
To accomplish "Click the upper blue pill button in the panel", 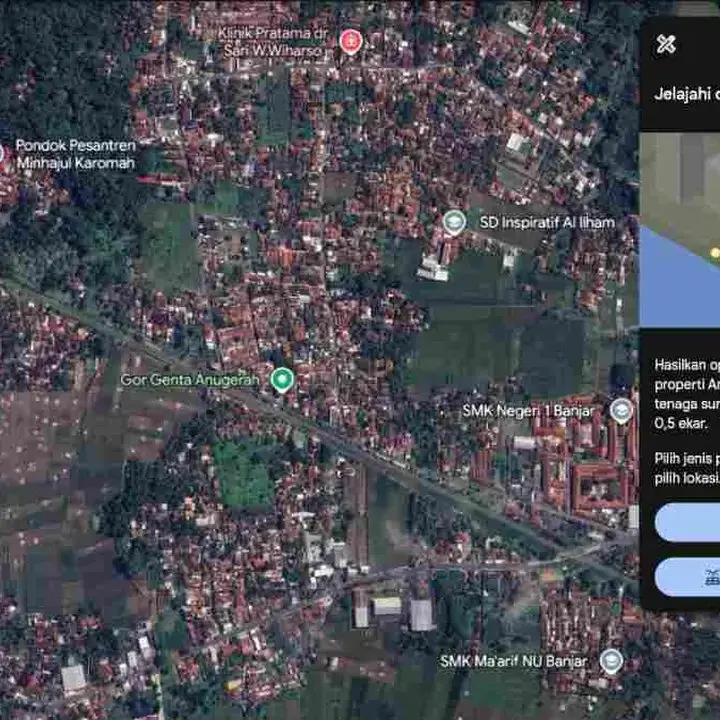I will (687, 522).
